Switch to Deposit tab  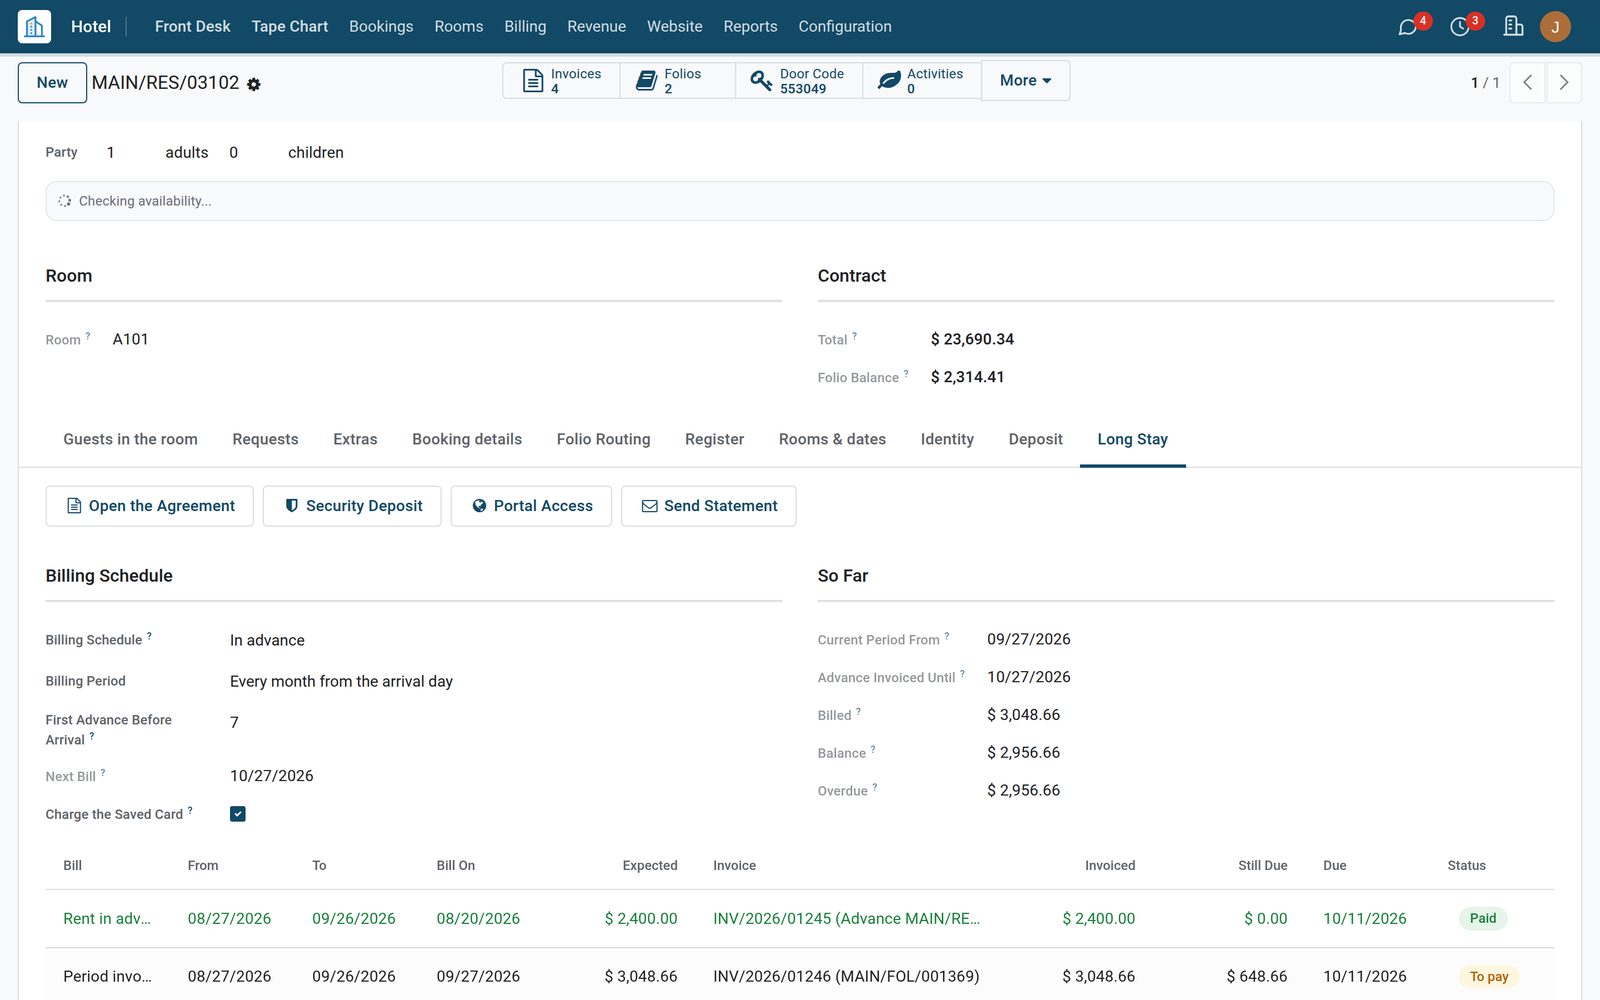click(x=1035, y=439)
